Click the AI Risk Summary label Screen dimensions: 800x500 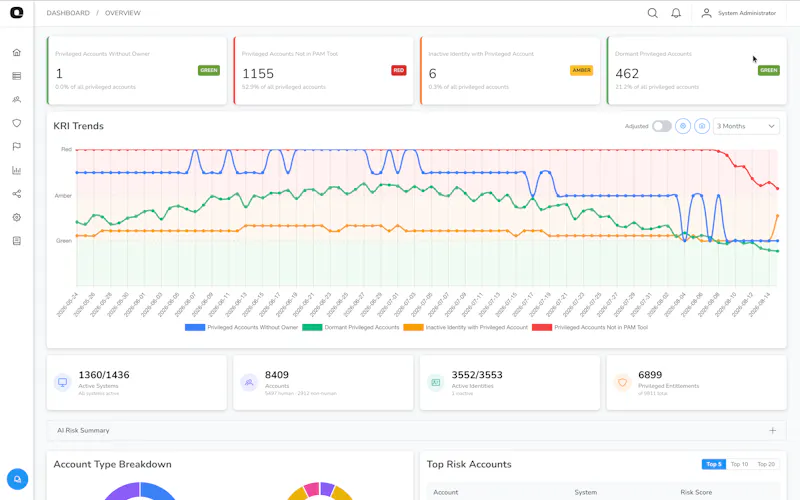coord(83,431)
